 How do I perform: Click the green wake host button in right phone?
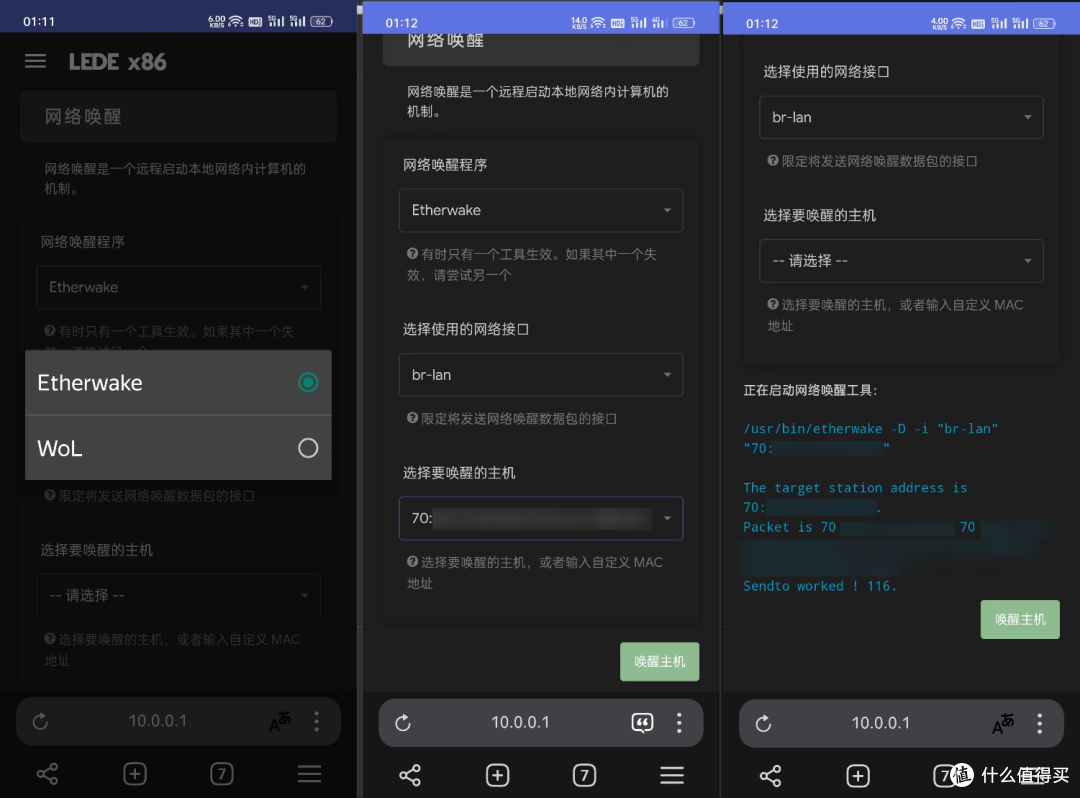point(1020,620)
